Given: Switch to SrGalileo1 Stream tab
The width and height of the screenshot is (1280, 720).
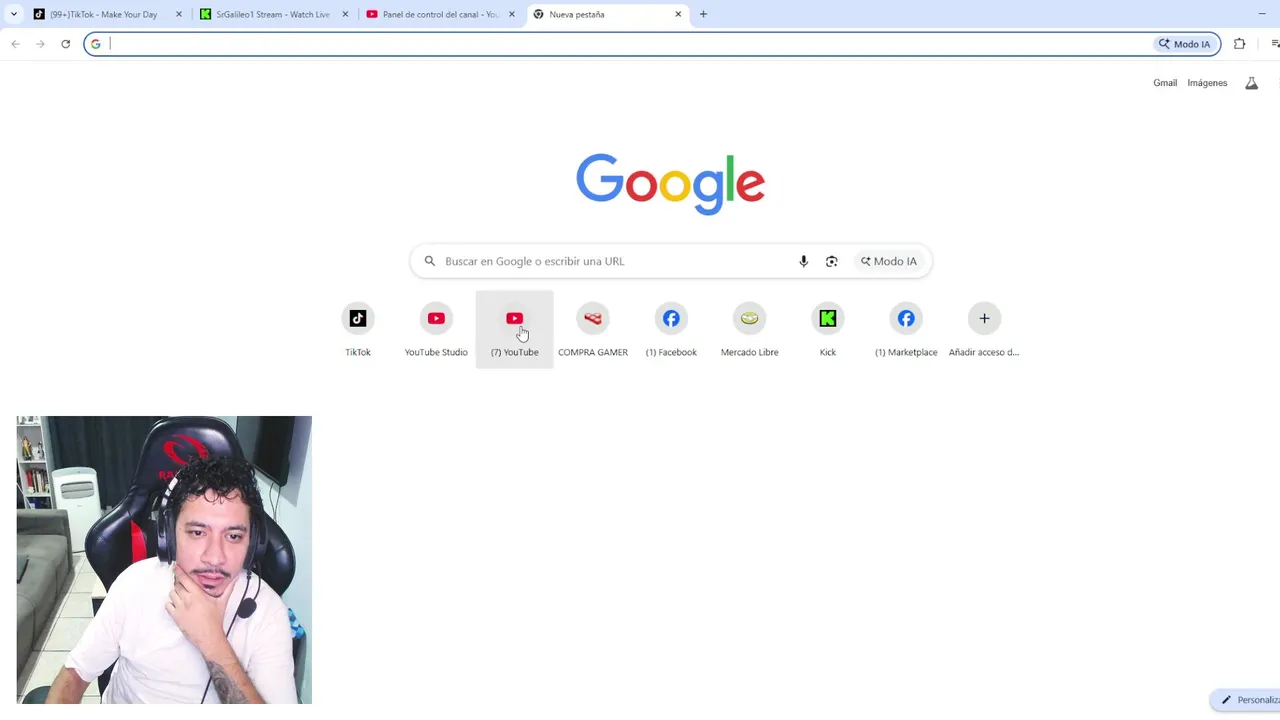Looking at the screenshot, I should tap(272, 14).
